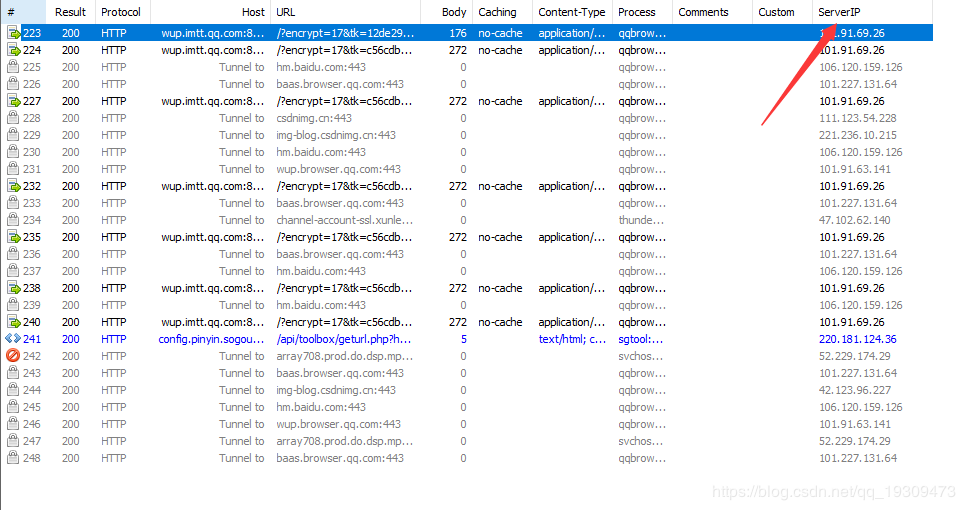Click the lock icon of session 234

13,220
